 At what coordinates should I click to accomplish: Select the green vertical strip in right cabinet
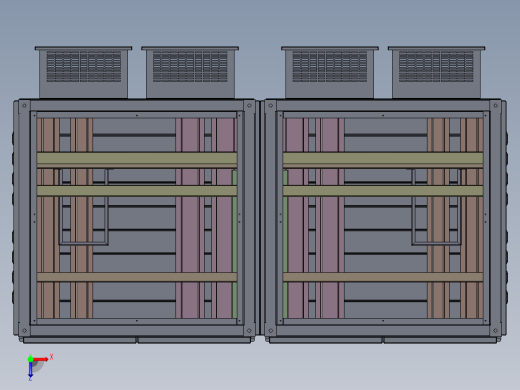[x=285, y=244]
